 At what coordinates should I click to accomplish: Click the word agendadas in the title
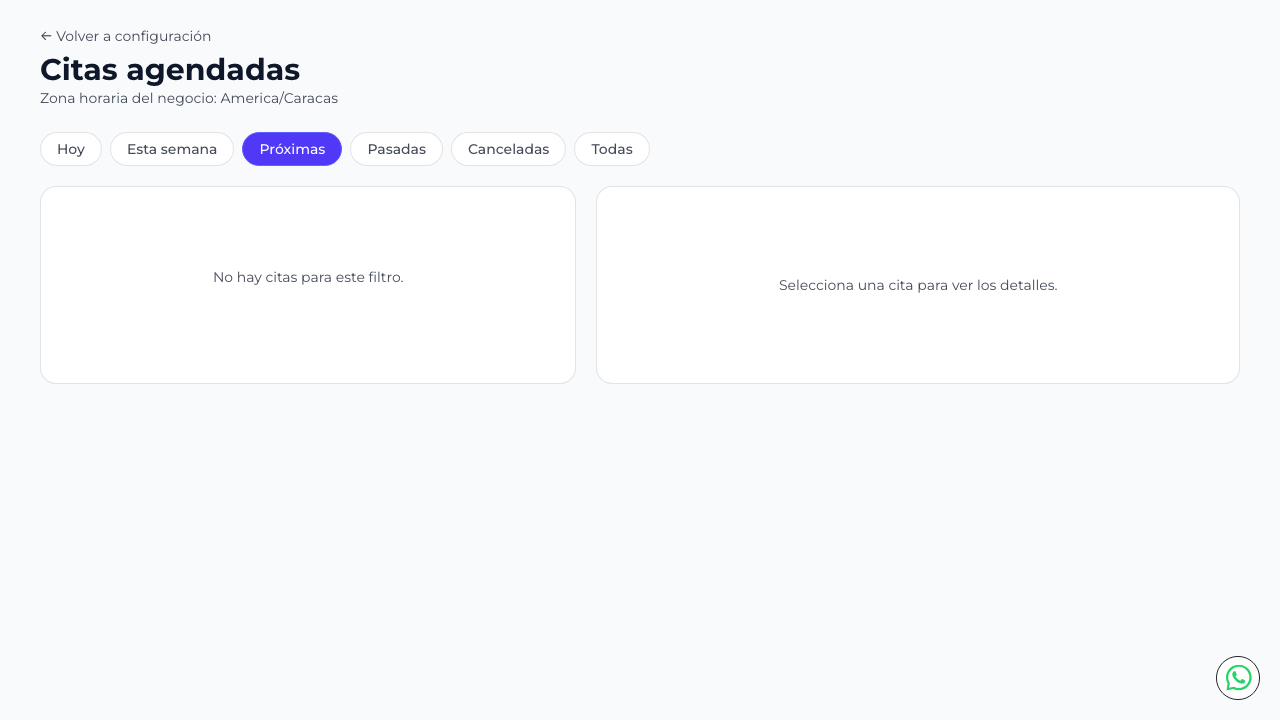coord(213,70)
